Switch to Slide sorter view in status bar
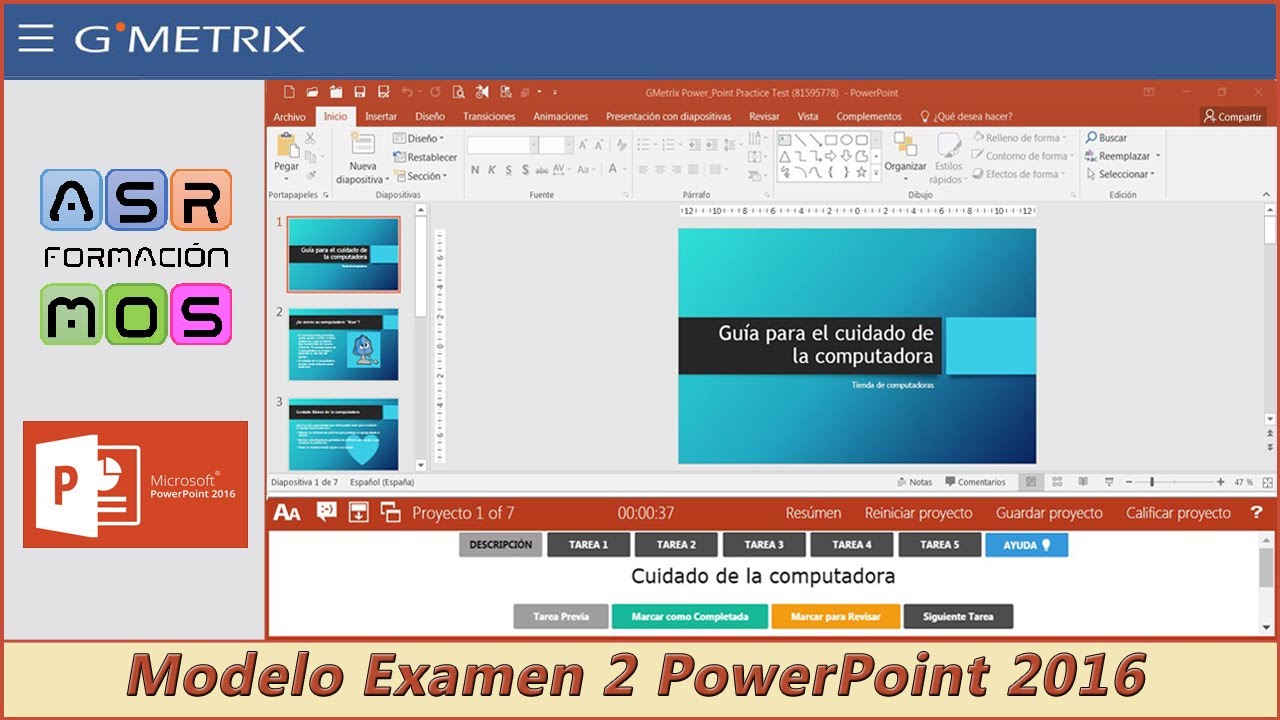 1057,482
